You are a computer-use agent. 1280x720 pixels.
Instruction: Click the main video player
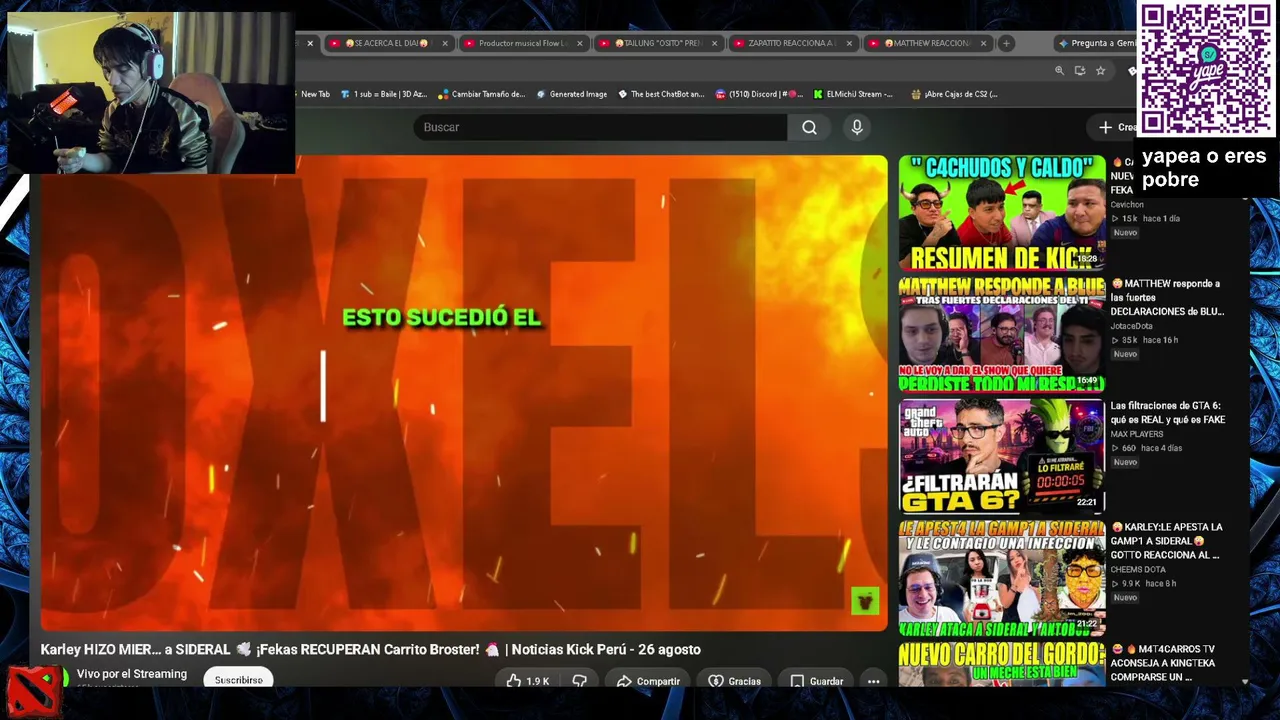pos(464,393)
